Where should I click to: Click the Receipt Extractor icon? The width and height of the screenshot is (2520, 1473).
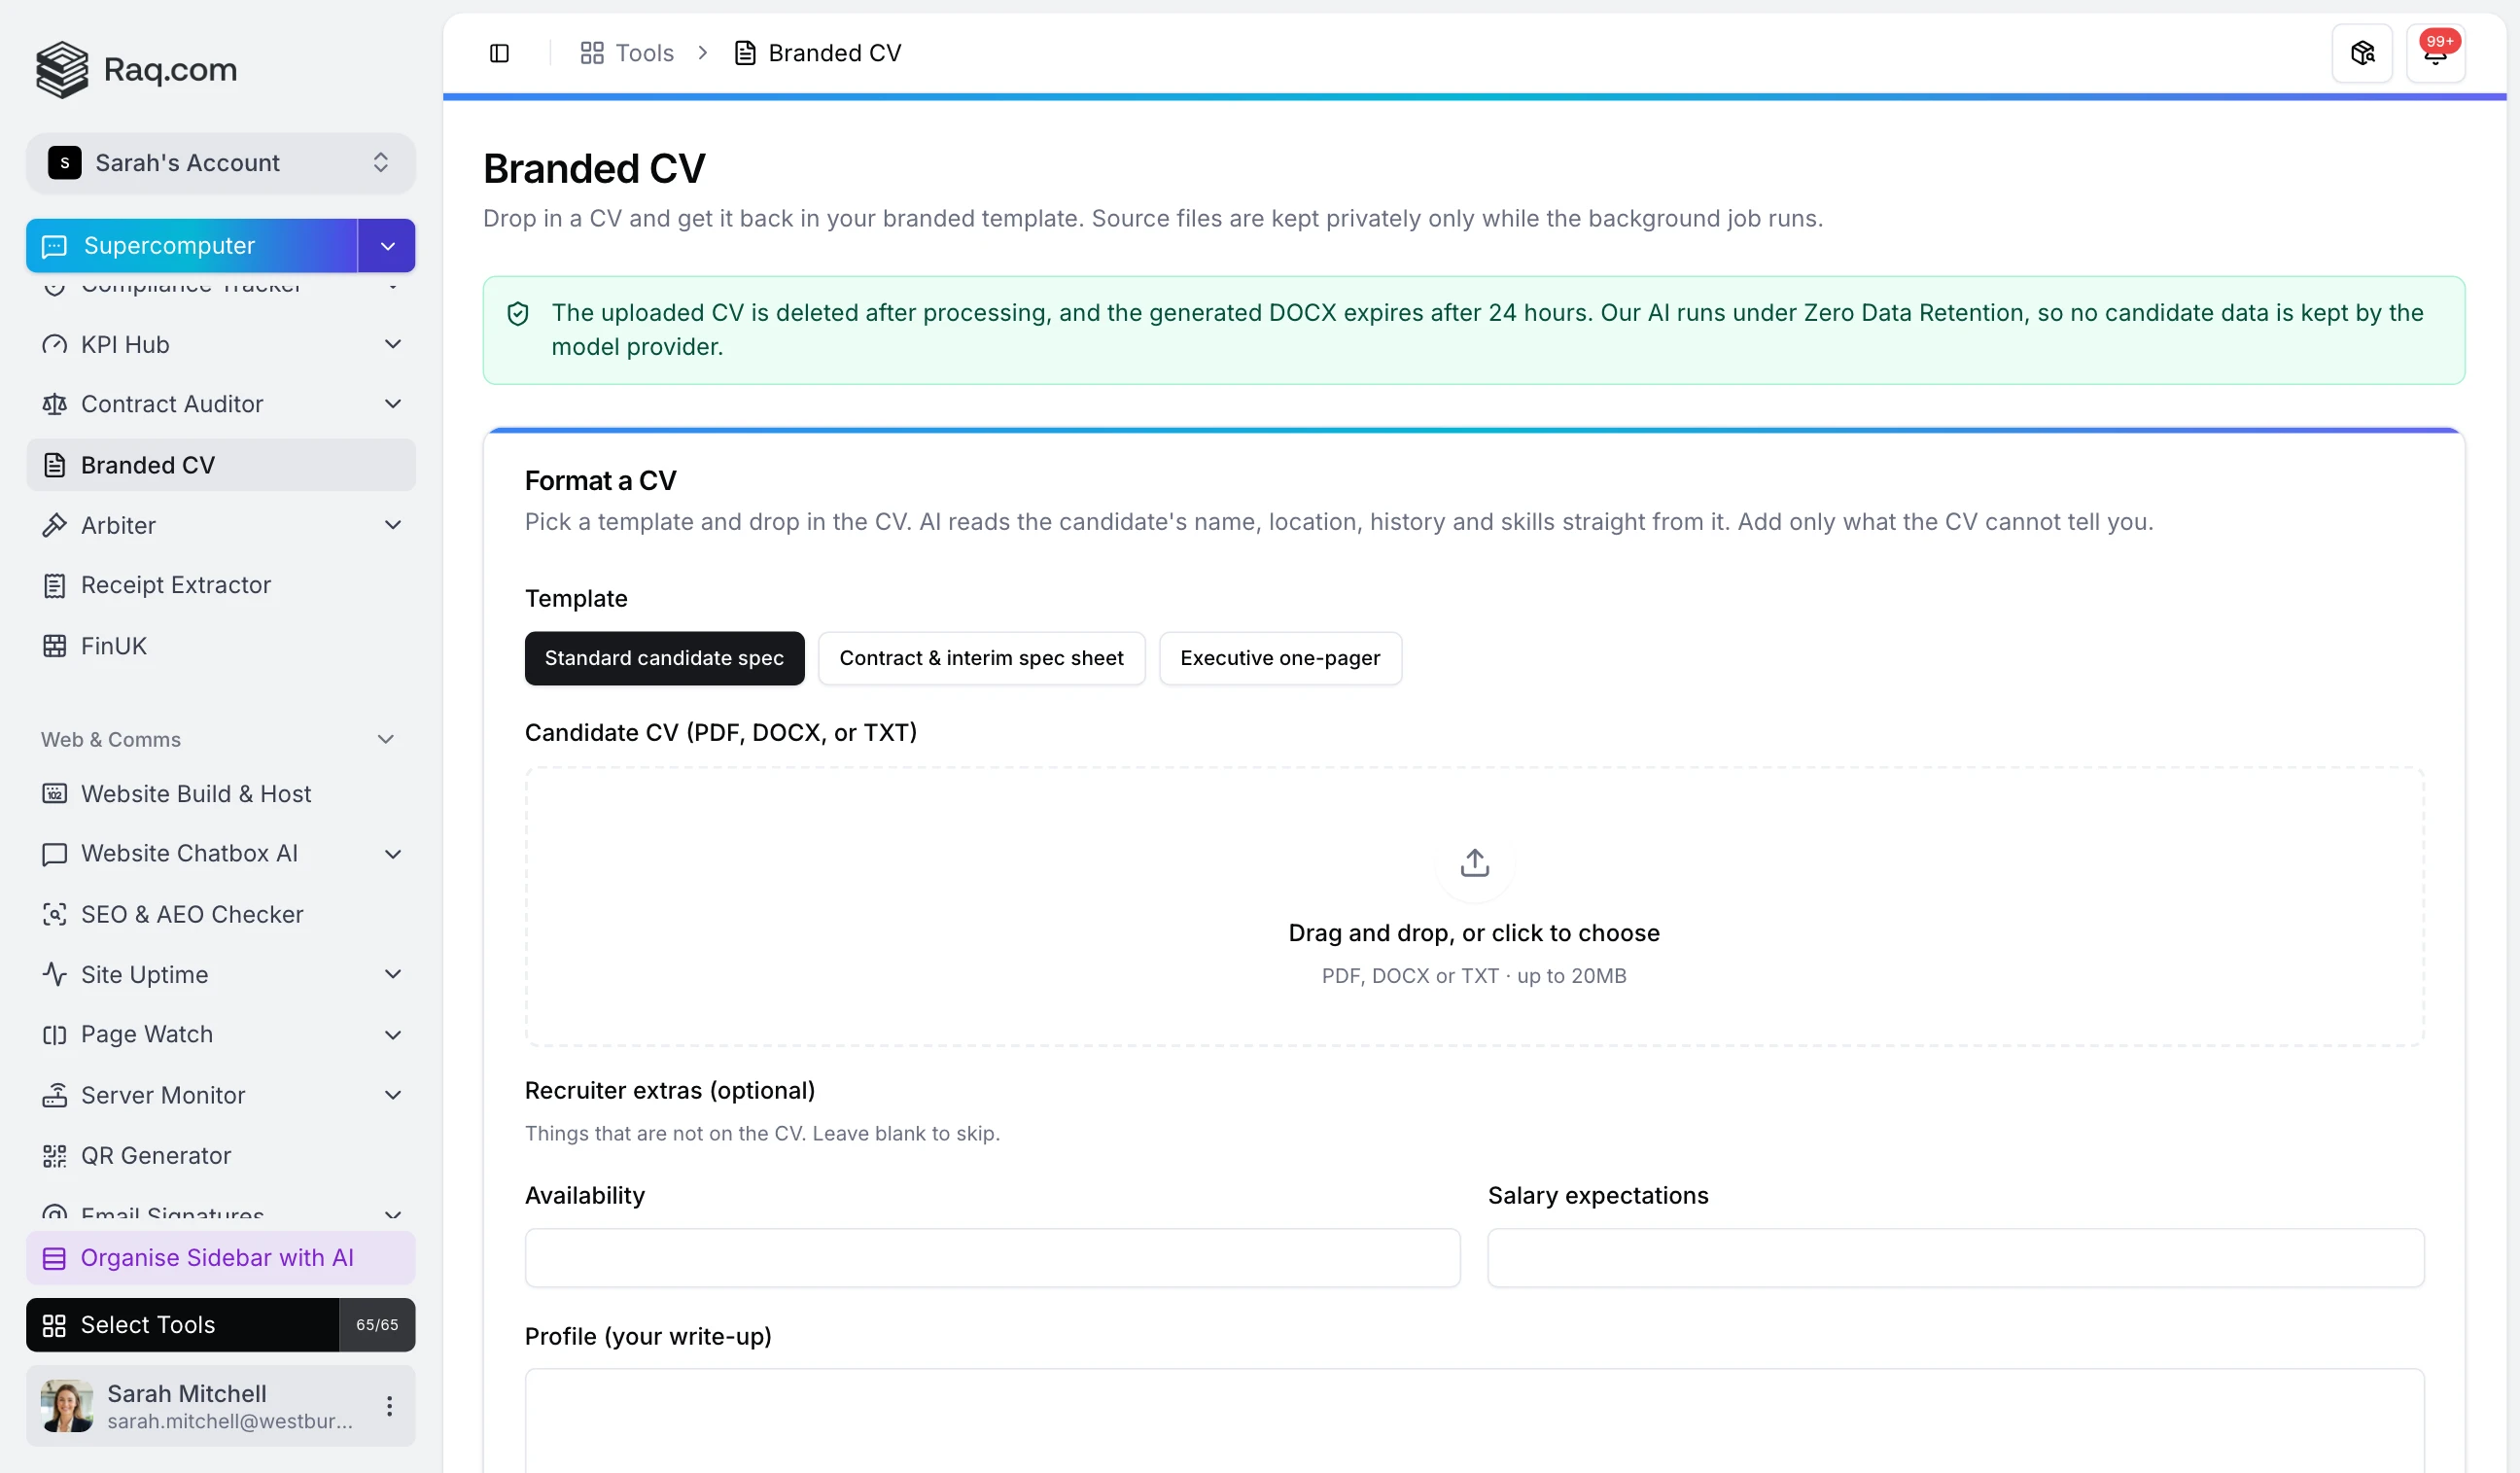[54, 585]
